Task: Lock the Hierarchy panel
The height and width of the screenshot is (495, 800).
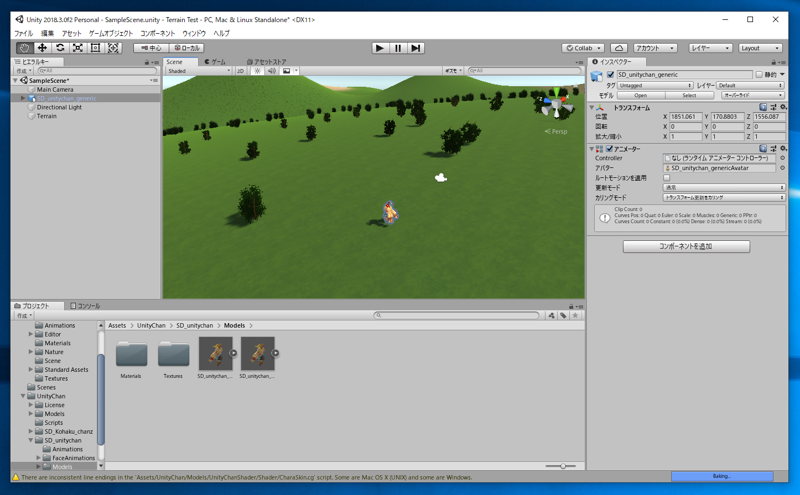Action: [147, 62]
